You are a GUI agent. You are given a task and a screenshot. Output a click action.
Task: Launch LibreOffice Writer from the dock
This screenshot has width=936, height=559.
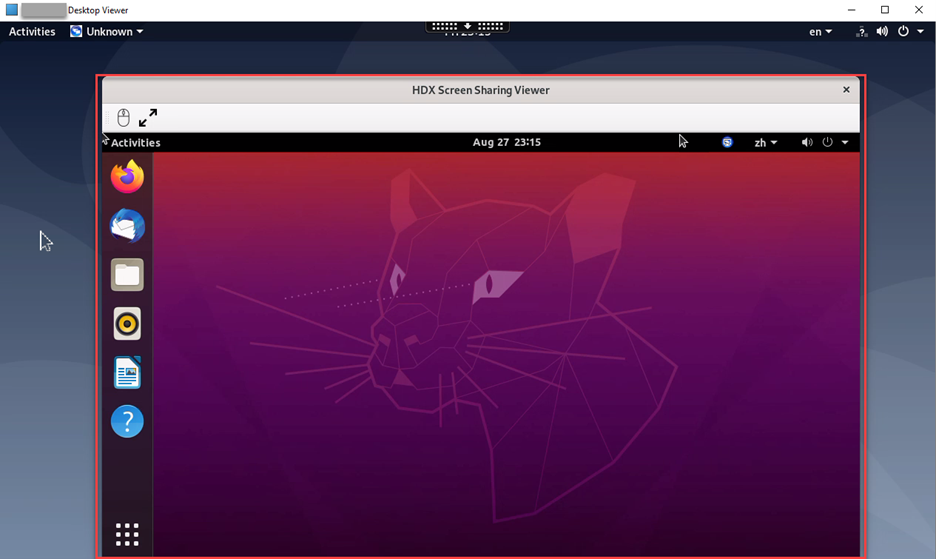pos(127,373)
